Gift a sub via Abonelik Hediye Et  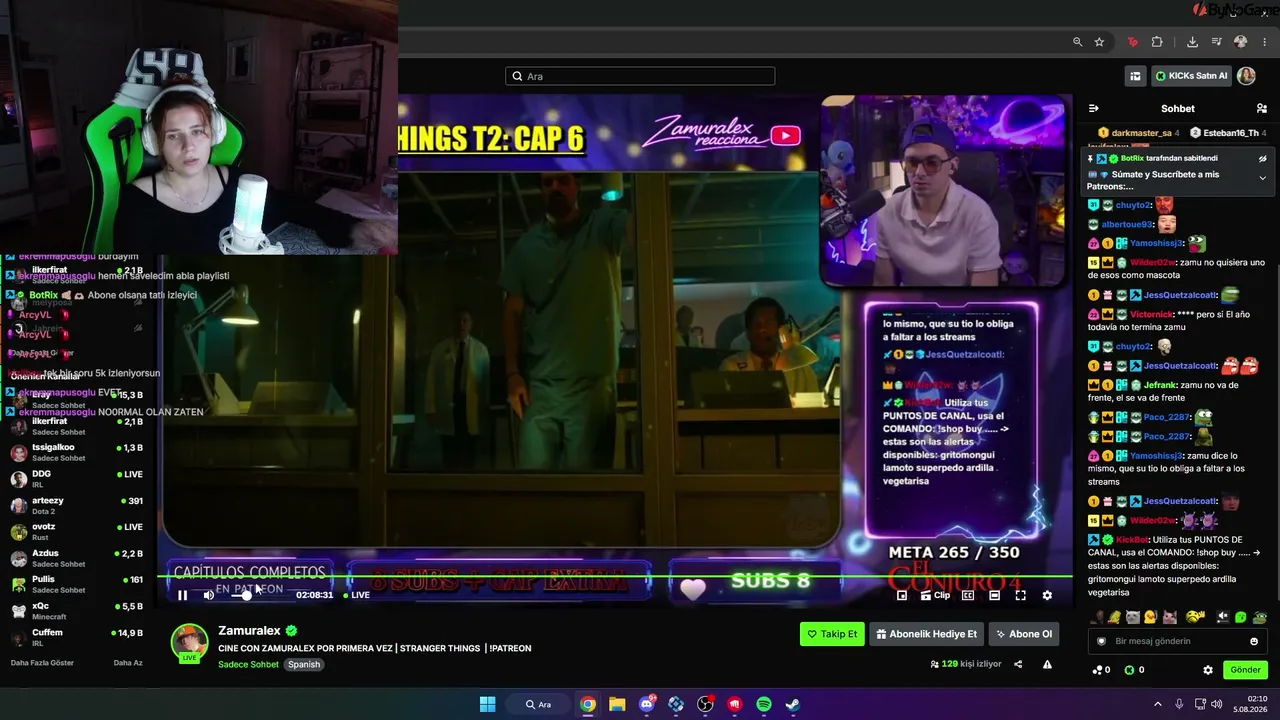(926, 634)
